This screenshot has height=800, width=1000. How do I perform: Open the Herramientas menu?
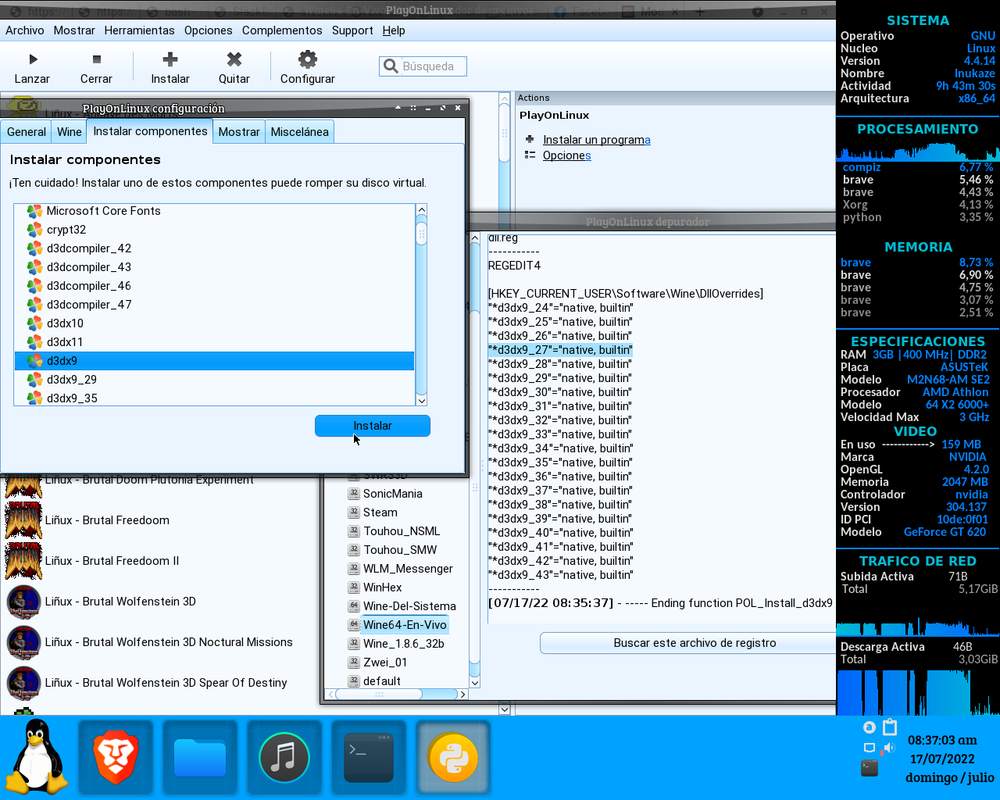point(139,30)
